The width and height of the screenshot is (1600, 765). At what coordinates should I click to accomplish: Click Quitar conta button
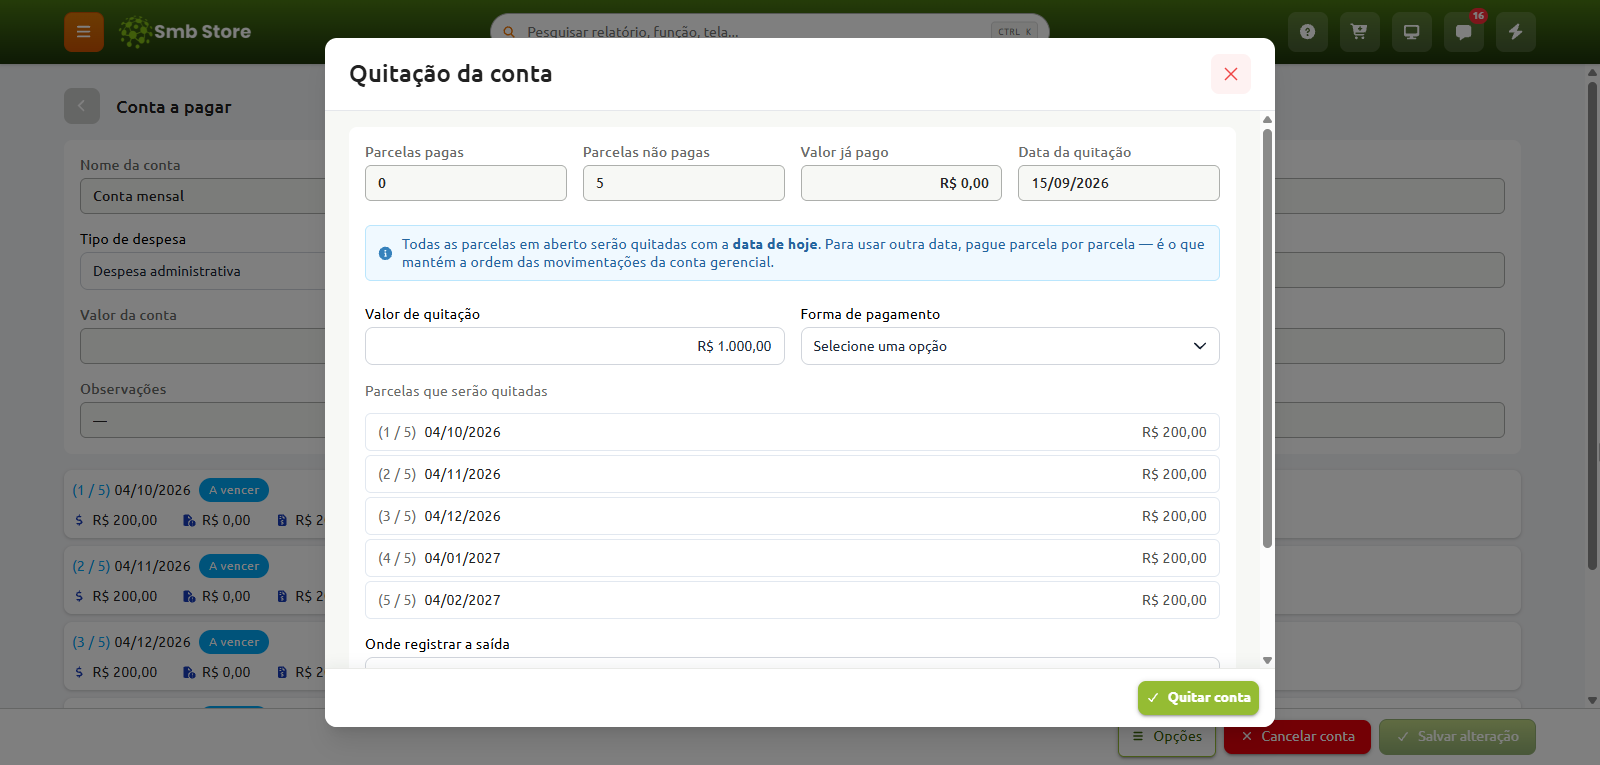(1198, 698)
